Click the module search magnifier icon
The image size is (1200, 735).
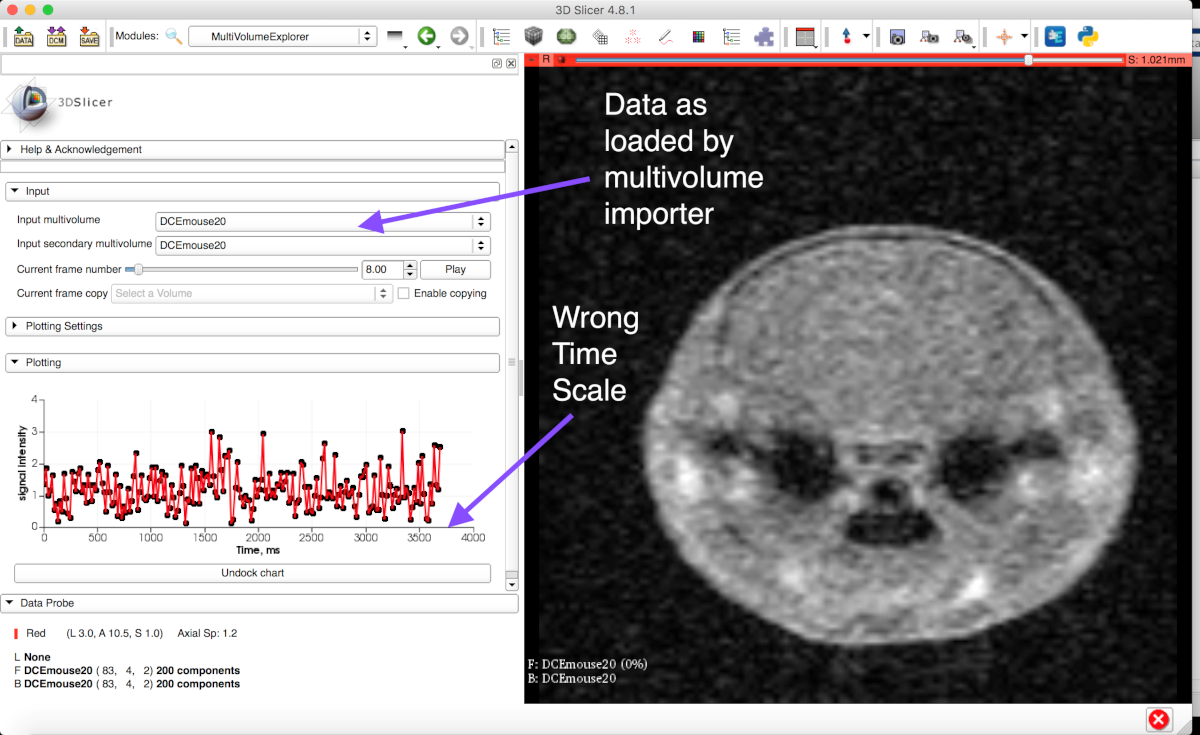point(174,37)
